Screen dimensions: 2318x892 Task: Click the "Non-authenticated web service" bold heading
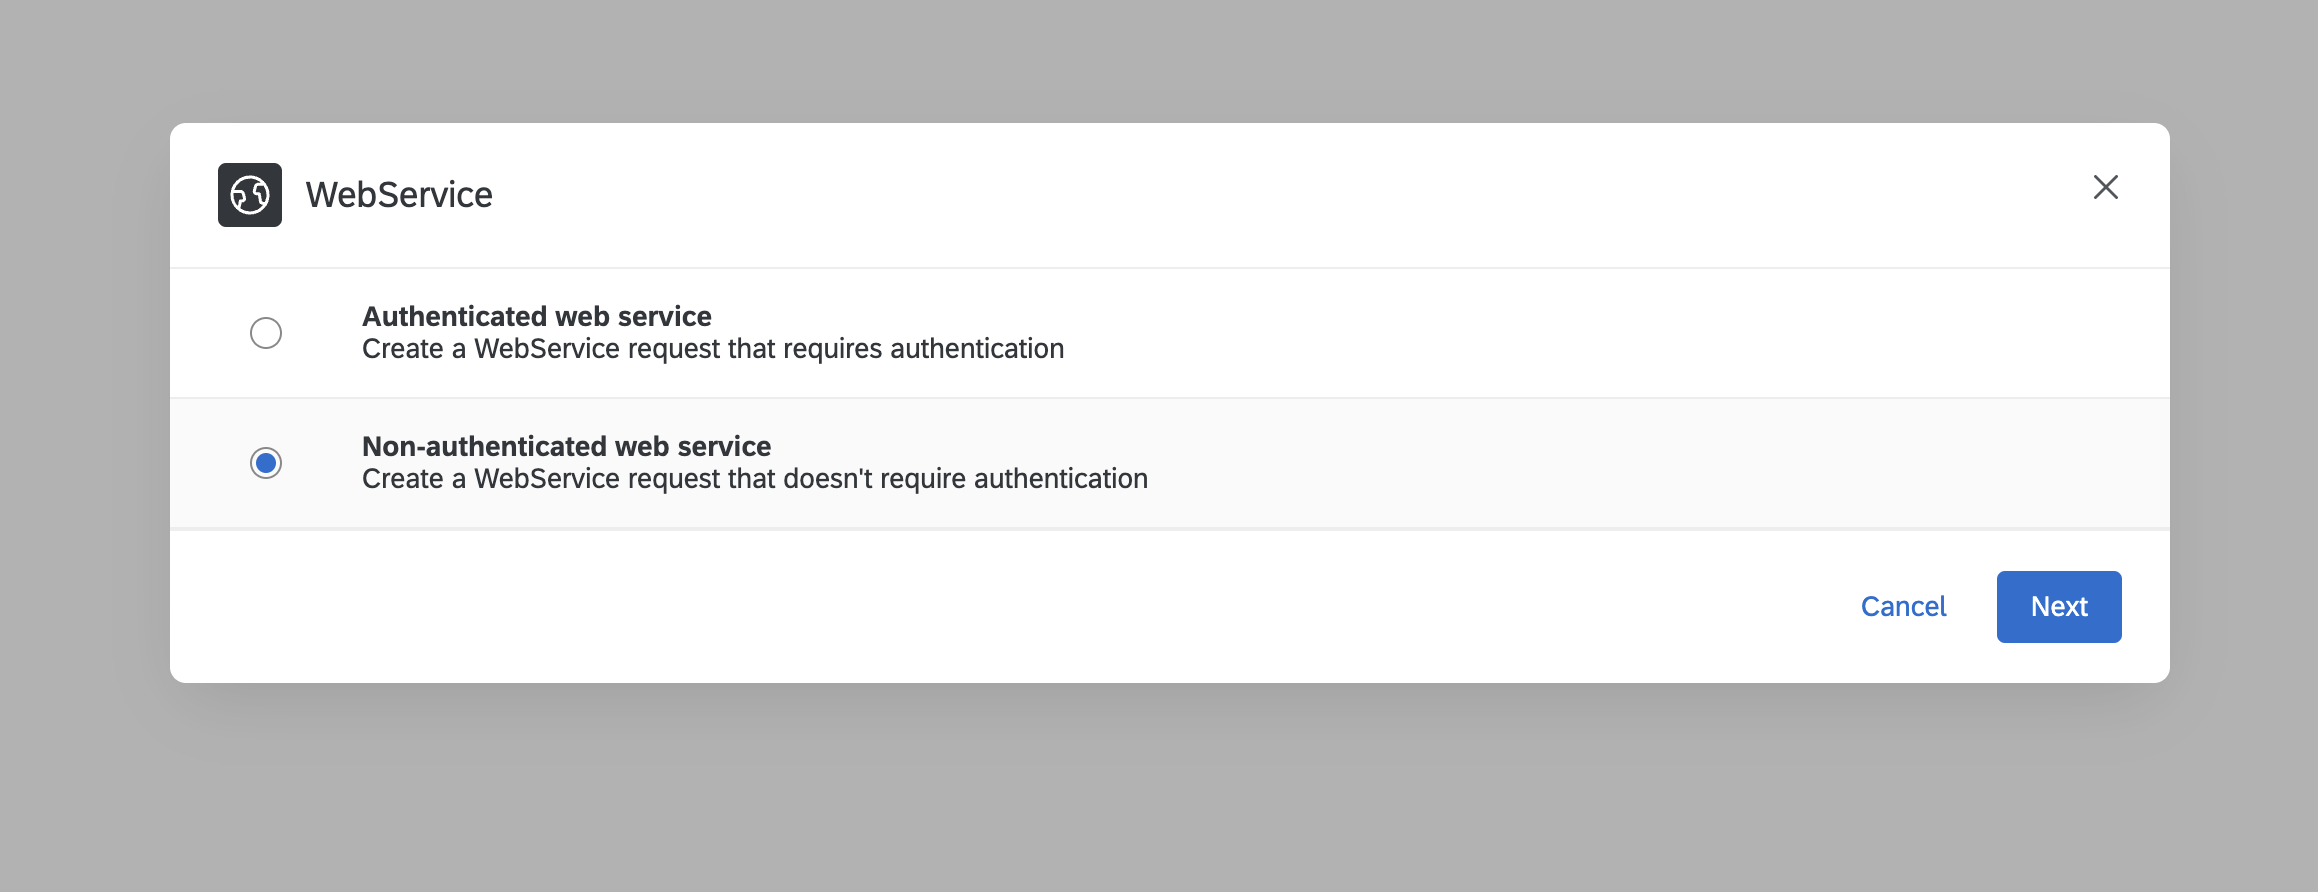click(x=566, y=446)
